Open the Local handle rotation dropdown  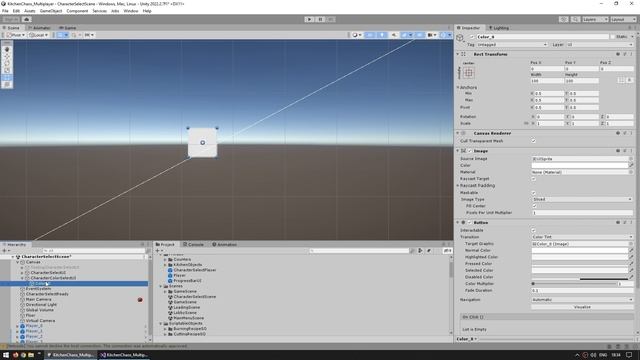pyautogui.click(x=38, y=35)
